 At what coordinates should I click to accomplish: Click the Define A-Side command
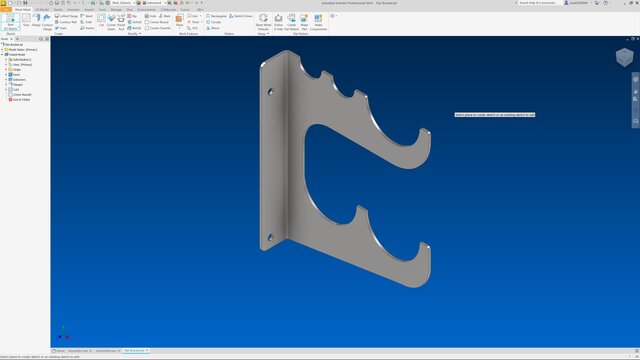[x=278, y=22]
